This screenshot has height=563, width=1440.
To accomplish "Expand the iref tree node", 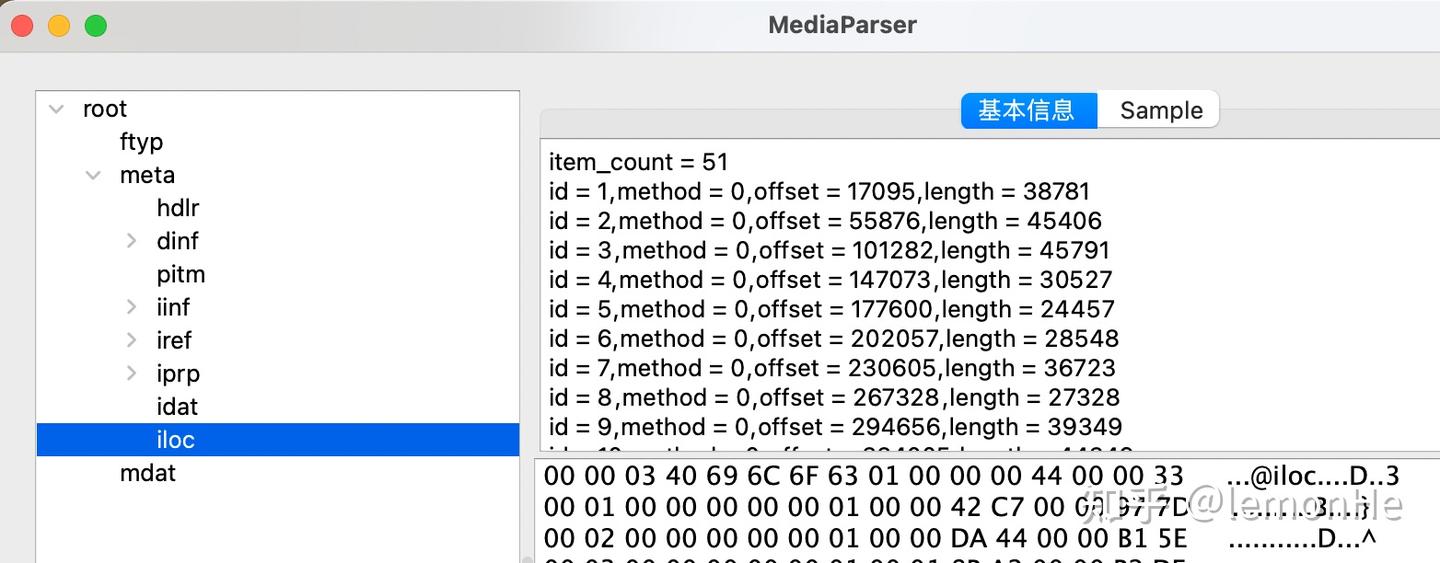I will pyautogui.click(x=131, y=340).
